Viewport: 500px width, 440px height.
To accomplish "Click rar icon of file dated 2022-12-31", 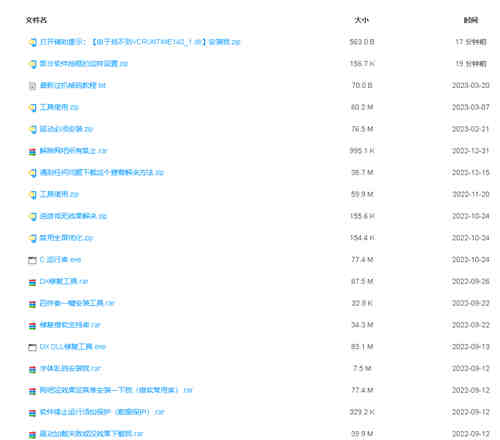I will (x=32, y=151).
